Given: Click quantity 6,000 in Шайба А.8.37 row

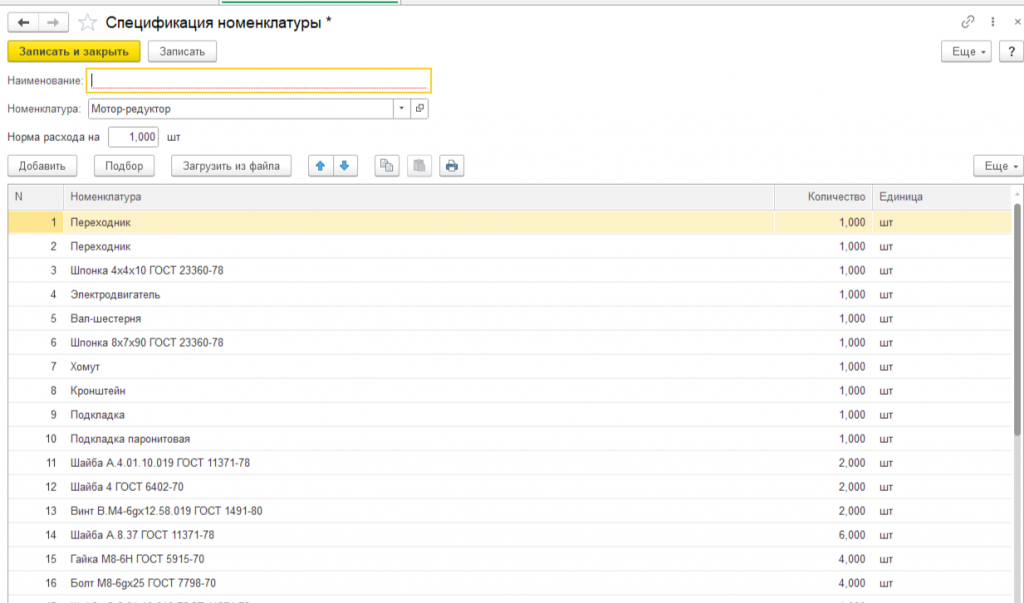Looking at the screenshot, I should point(852,535).
